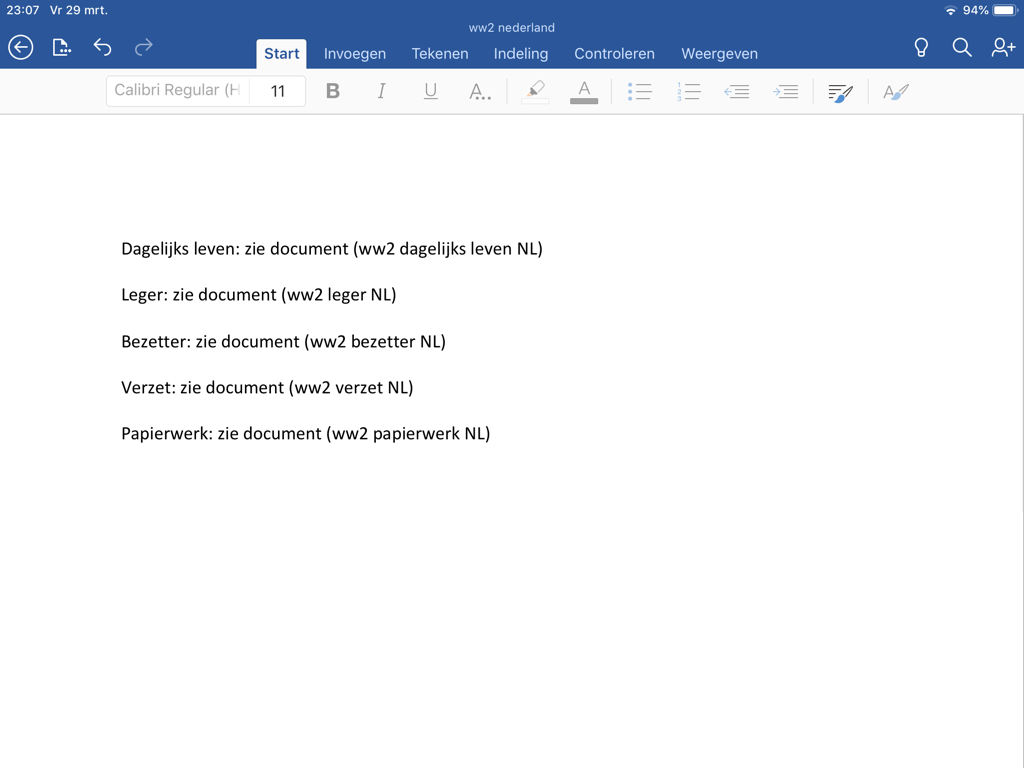Decrease the paragraph indent
Viewport: 1024px width, 768px height.
click(737, 91)
